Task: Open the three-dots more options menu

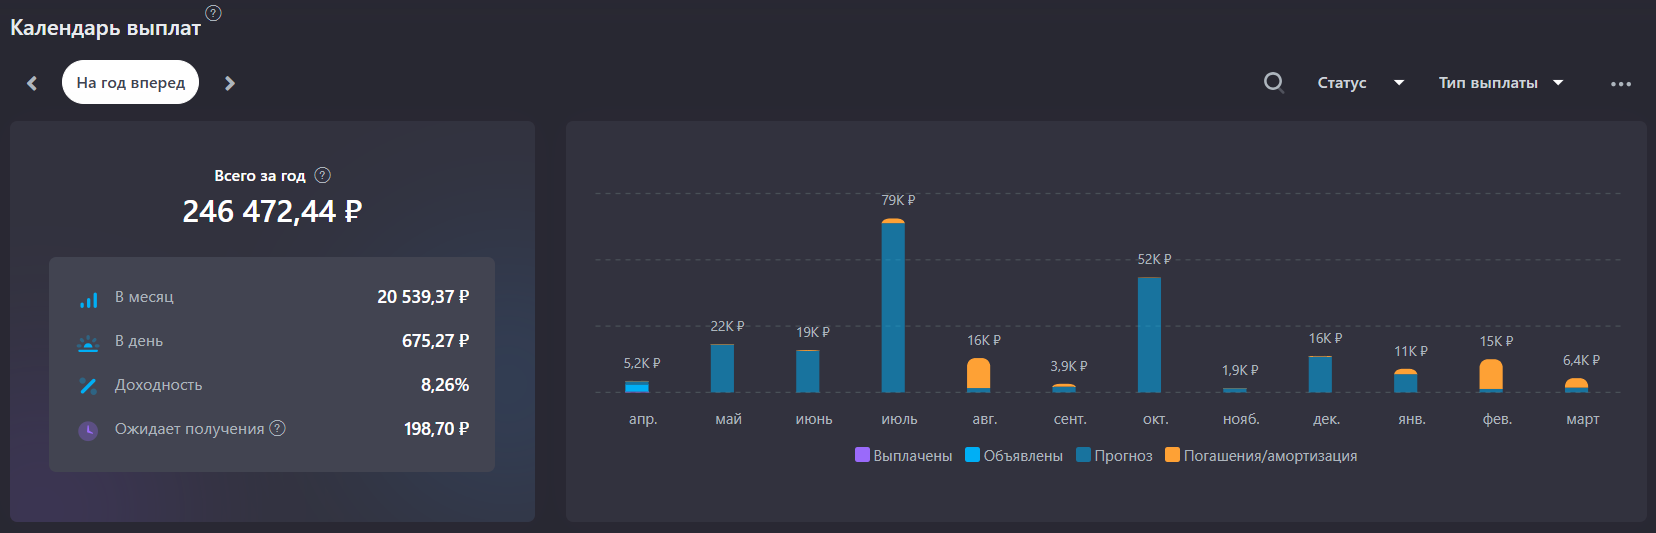Action: (x=1621, y=84)
